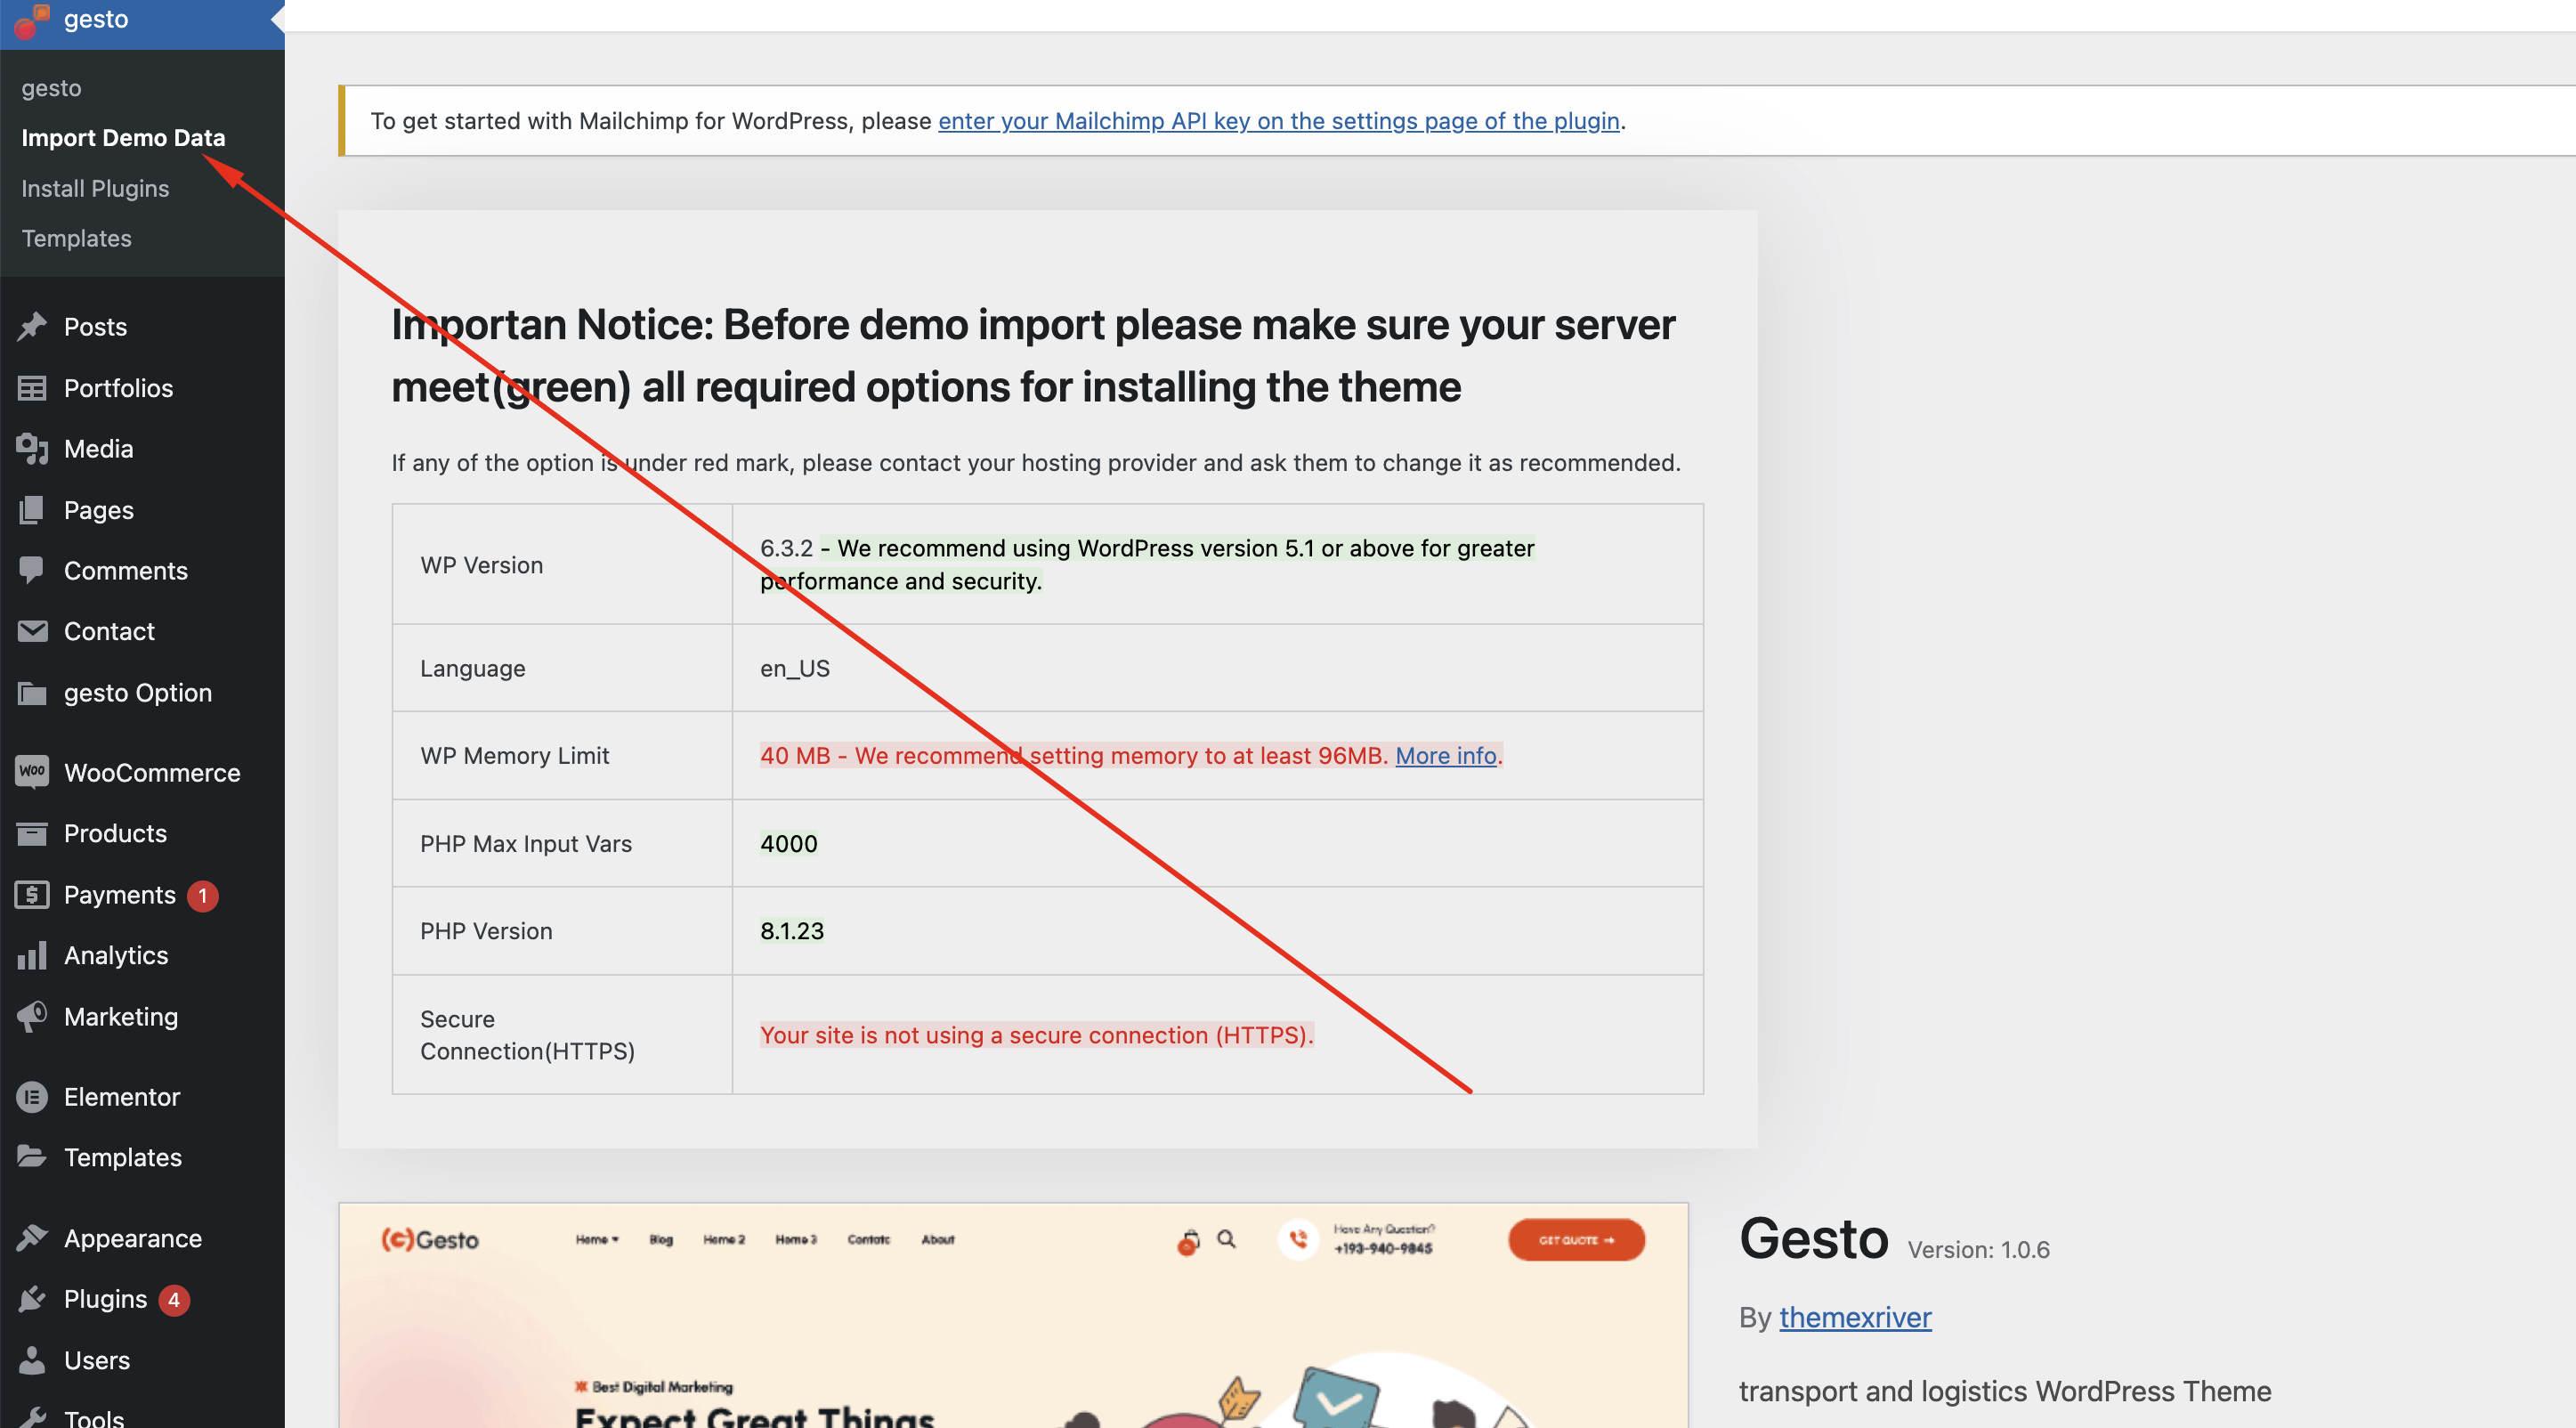
Task: Click the Gesto theme demo thumbnail
Action: pos(1012,1315)
